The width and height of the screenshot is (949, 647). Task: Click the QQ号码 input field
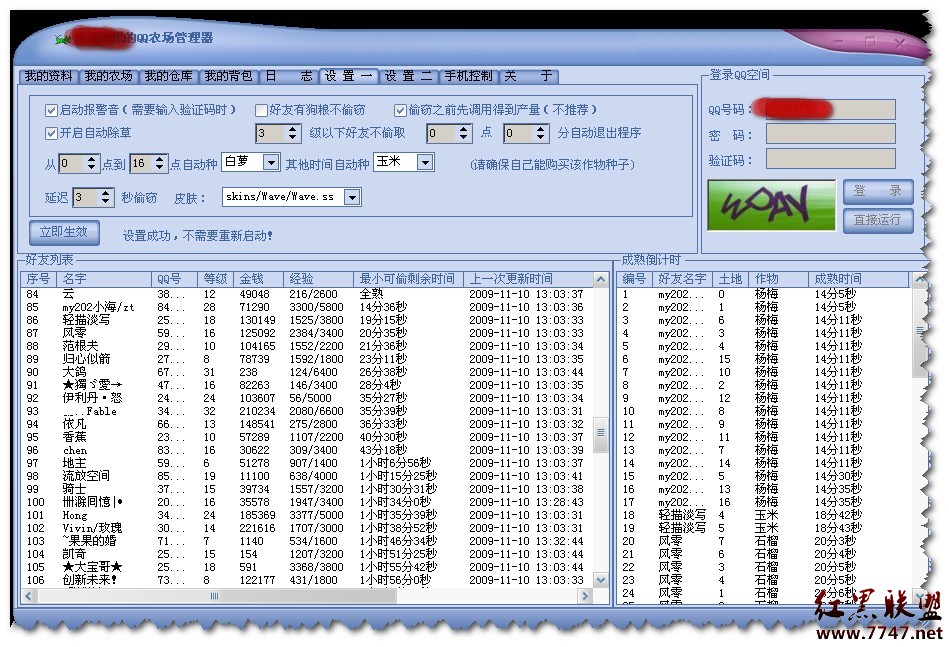pyautogui.click(x=830, y=110)
